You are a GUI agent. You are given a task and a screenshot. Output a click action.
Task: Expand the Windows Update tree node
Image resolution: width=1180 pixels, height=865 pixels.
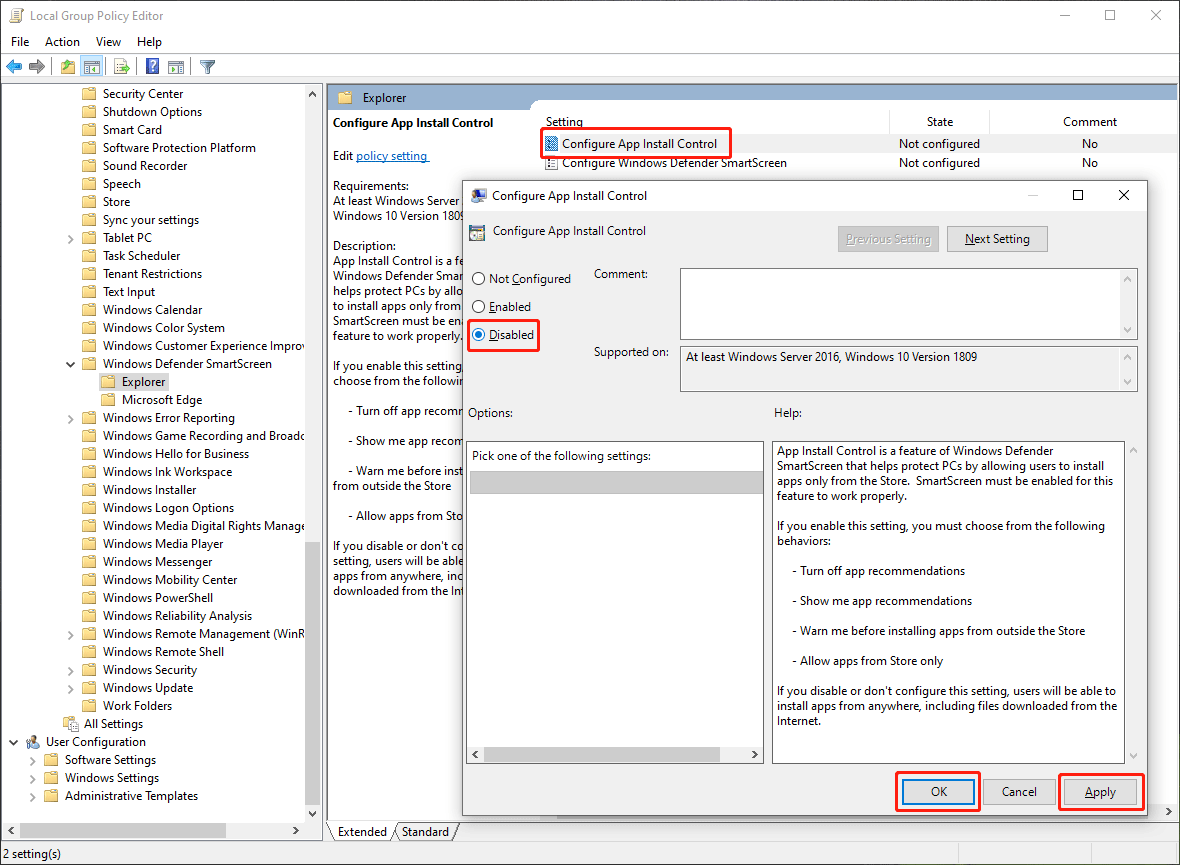tap(71, 688)
